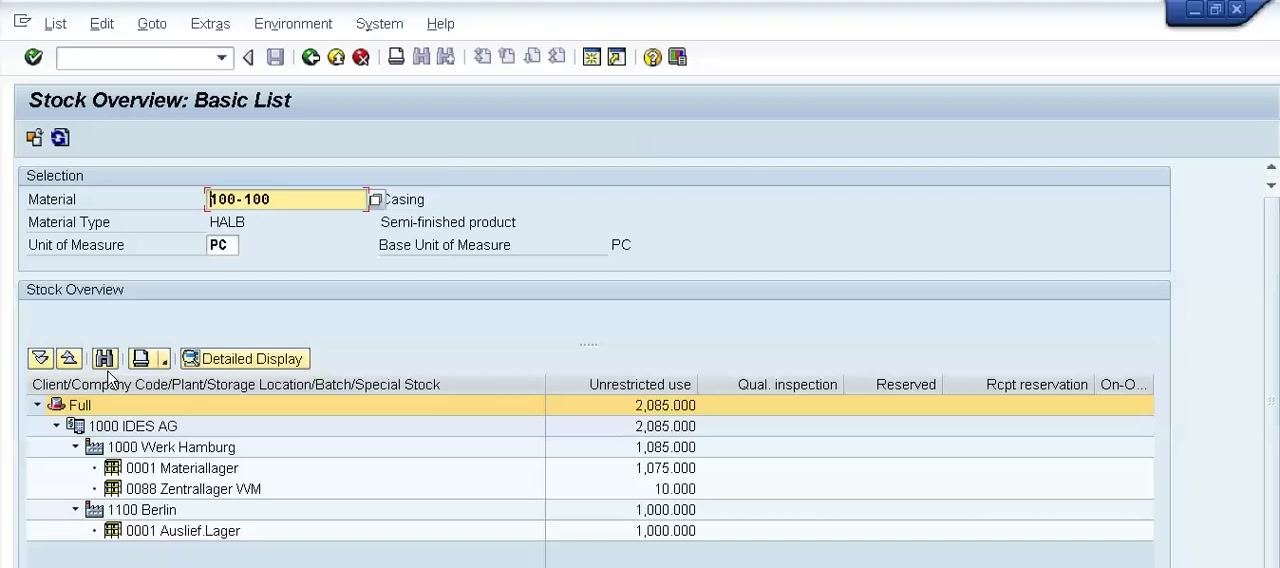Click the Customize Local Layout icon
Viewport: 1280px width, 568px height.
[677, 57]
